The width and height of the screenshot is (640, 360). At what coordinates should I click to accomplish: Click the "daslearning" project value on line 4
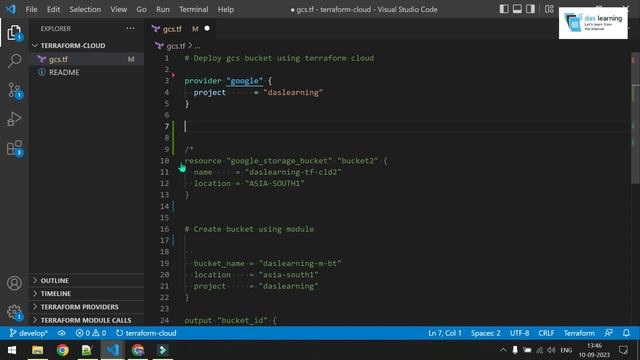coord(293,92)
